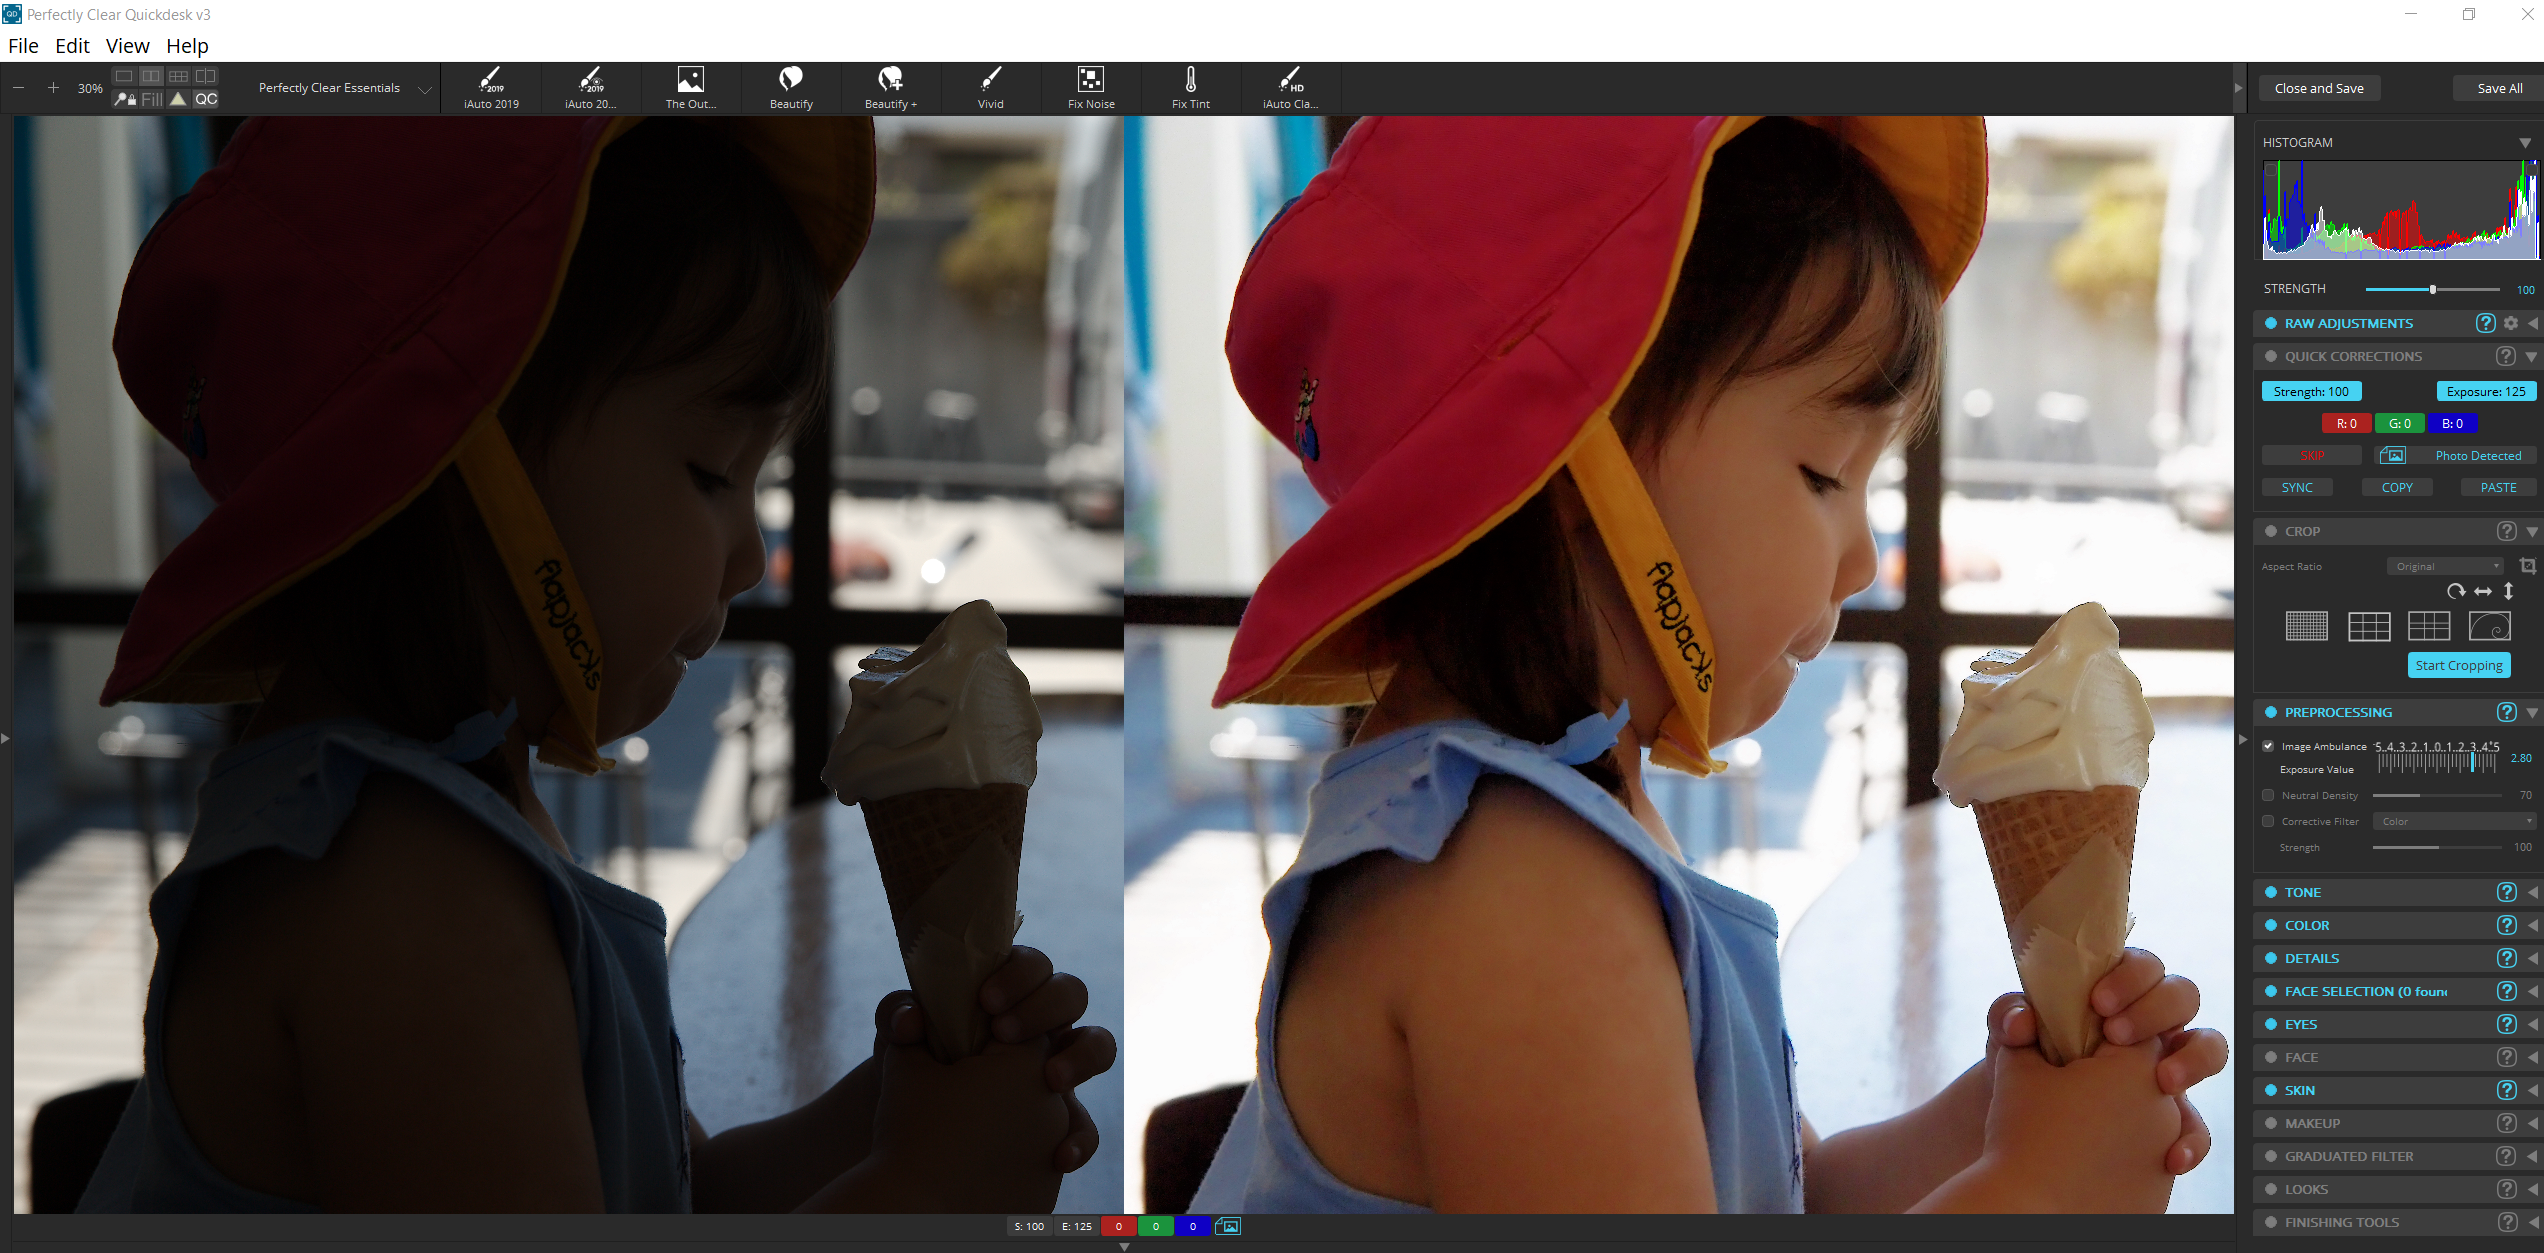Flip crop horizontally with the arrow icon
This screenshot has width=2544, height=1253.
pos(2483,591)
